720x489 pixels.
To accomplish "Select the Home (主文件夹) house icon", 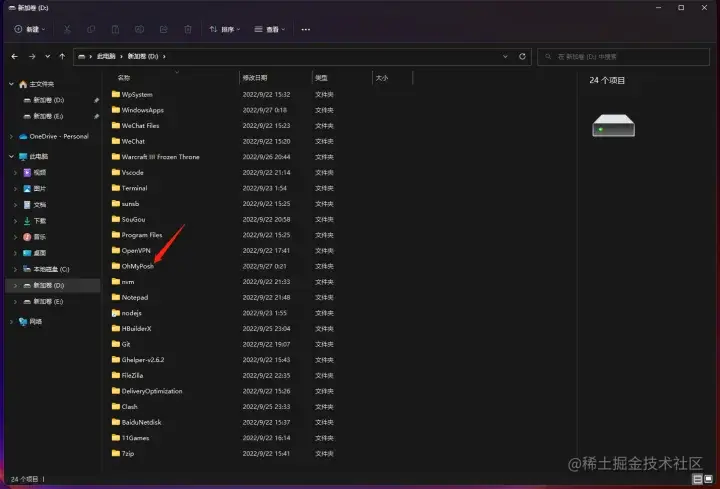I will [x=23, y=84].
